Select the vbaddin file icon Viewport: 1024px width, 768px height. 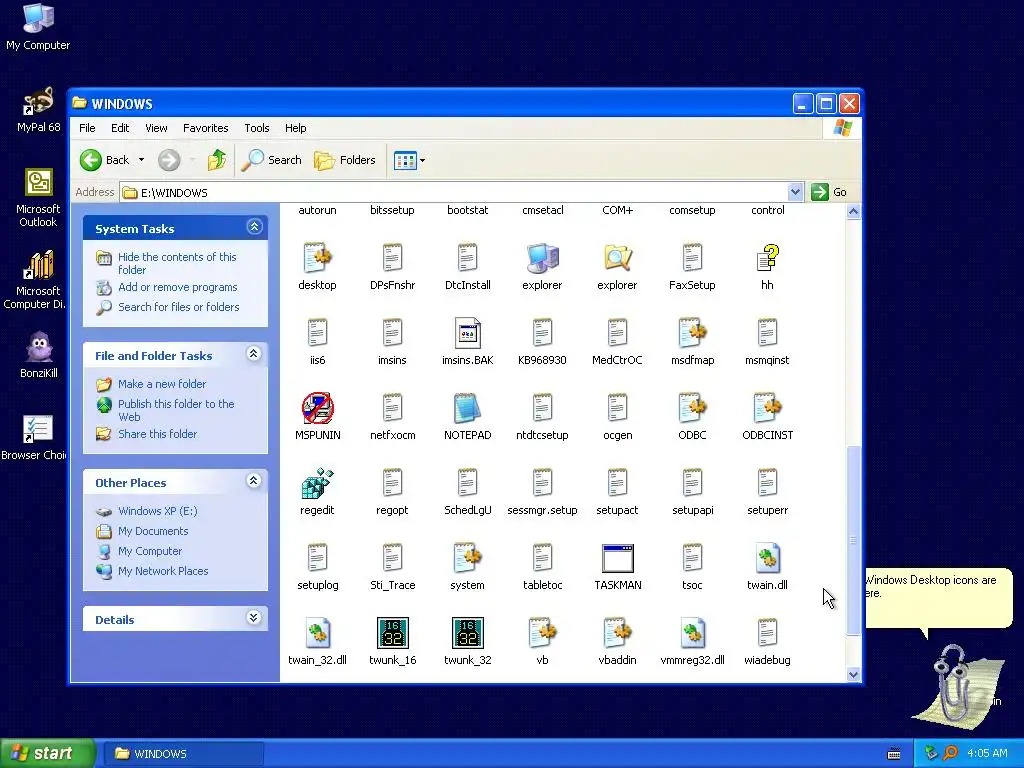(618, 633)
